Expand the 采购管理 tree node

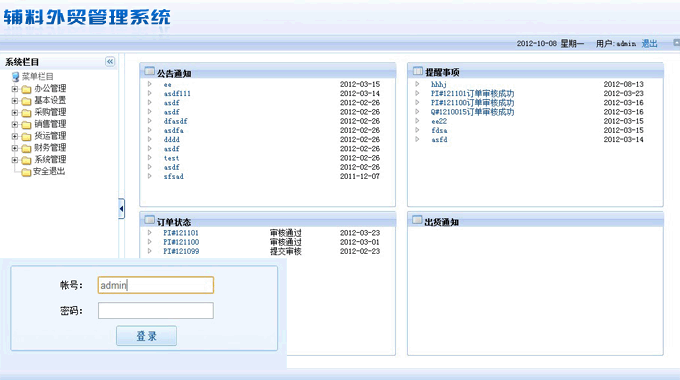pos(15,112)
